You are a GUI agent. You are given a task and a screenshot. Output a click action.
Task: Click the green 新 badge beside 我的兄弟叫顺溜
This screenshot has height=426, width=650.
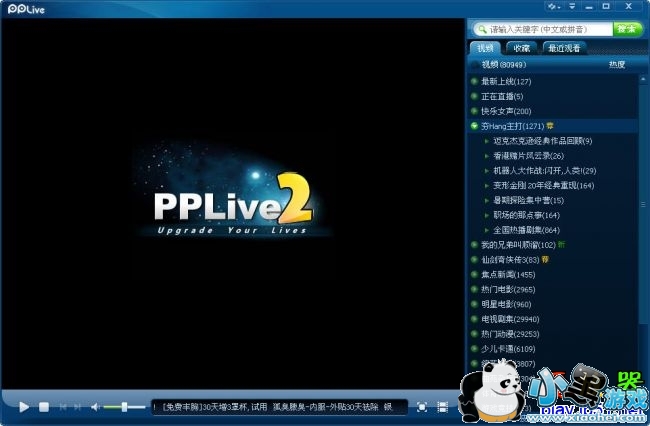pyautogui.click(x=561, y=244)
